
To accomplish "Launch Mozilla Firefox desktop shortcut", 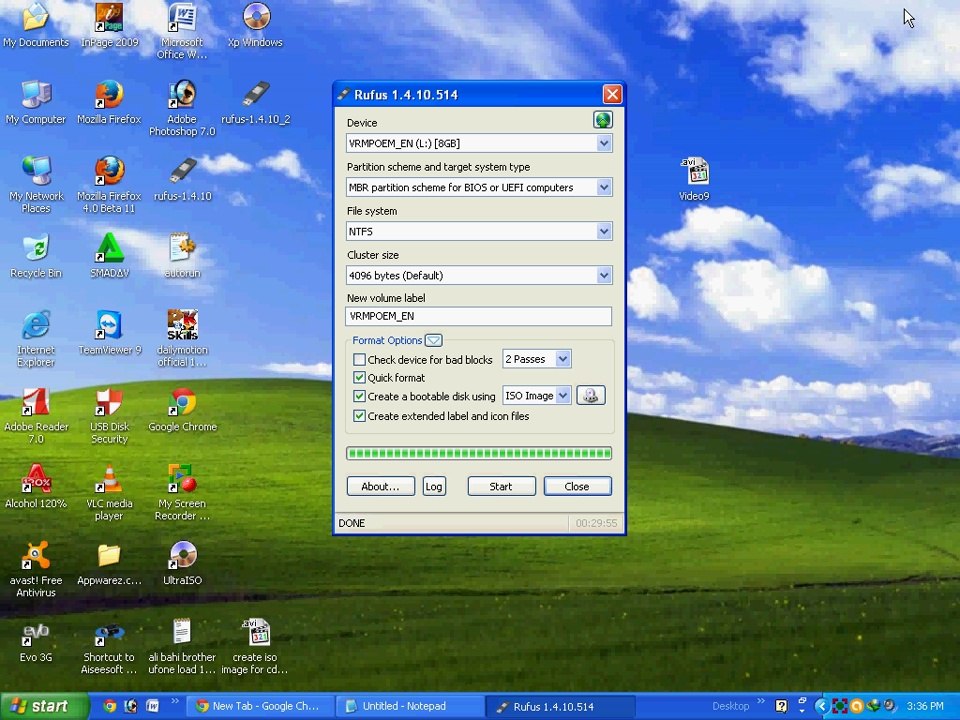I will point(109,103).
